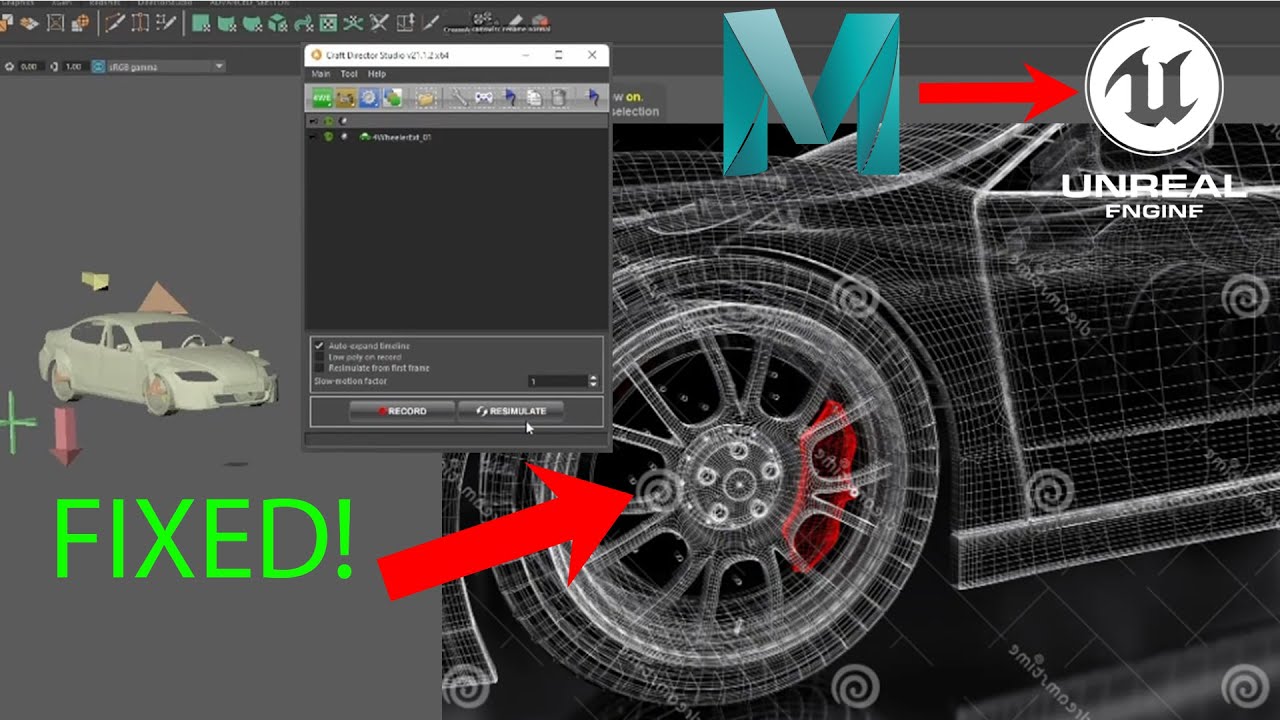Image resolution: width=1280 pixels, height=720 pixels.
Task: Toggle green enable icon in list header row
Action: pyautogui.click(x=327, y=121)
